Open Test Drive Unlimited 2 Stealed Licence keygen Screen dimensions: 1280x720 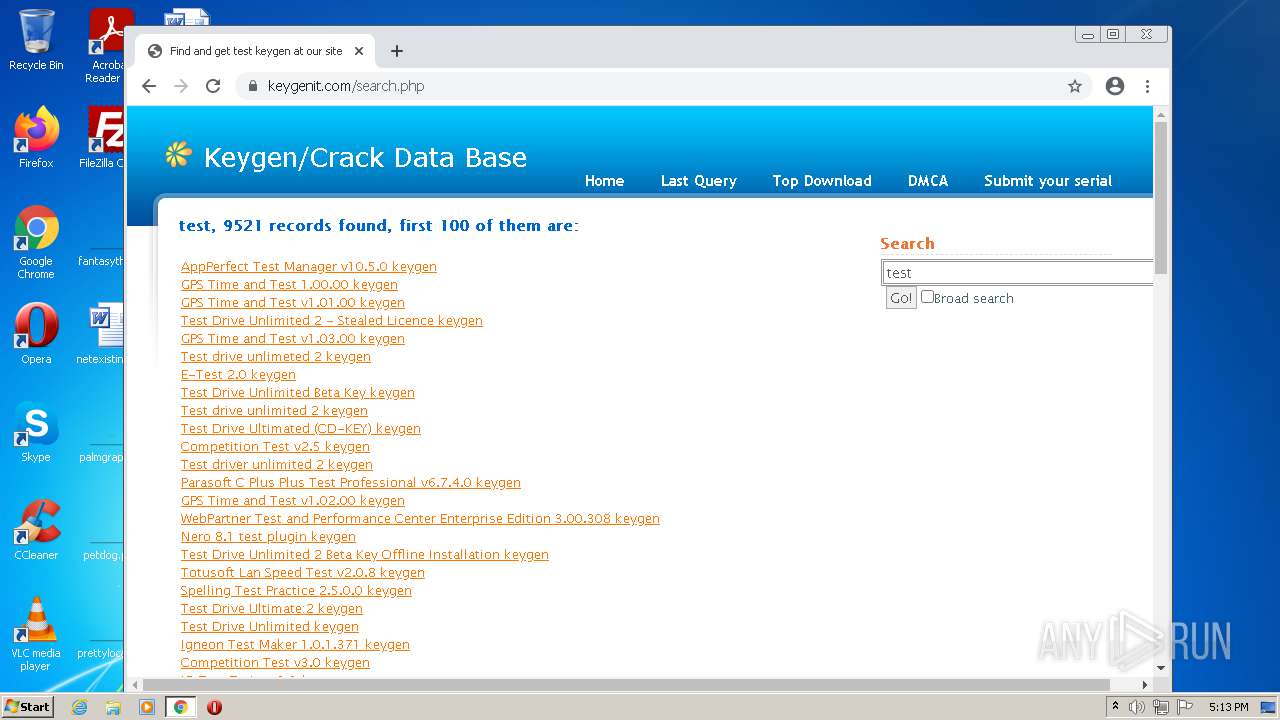point(332,321)
